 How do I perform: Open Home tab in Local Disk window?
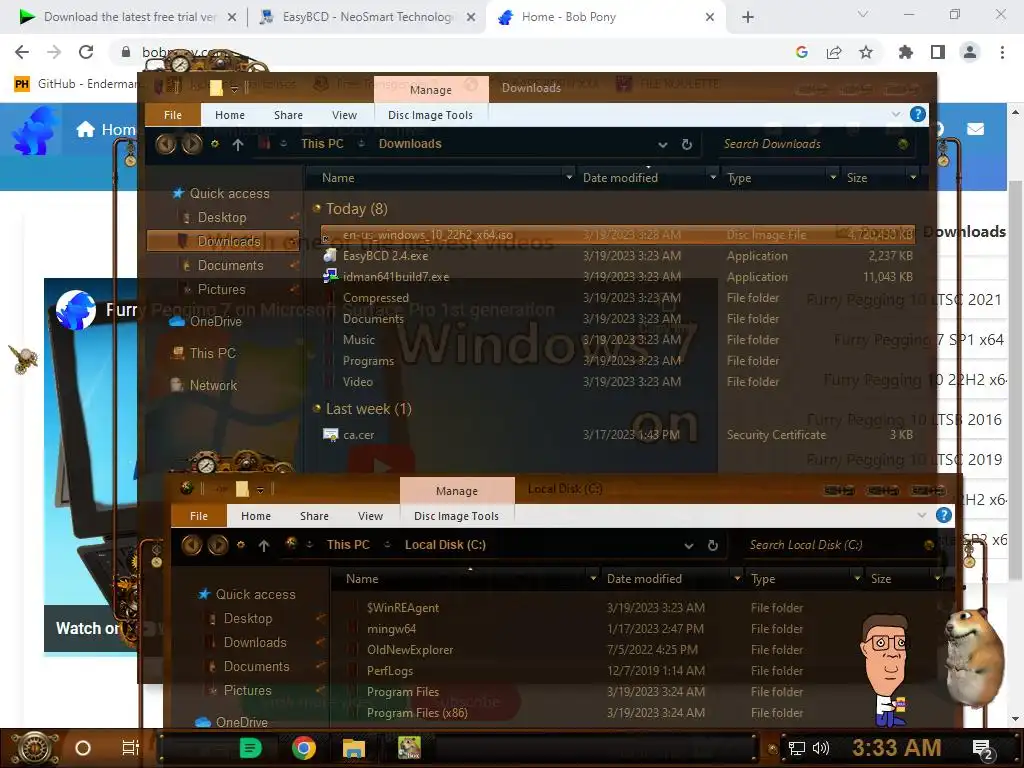[x=255, y=516]
